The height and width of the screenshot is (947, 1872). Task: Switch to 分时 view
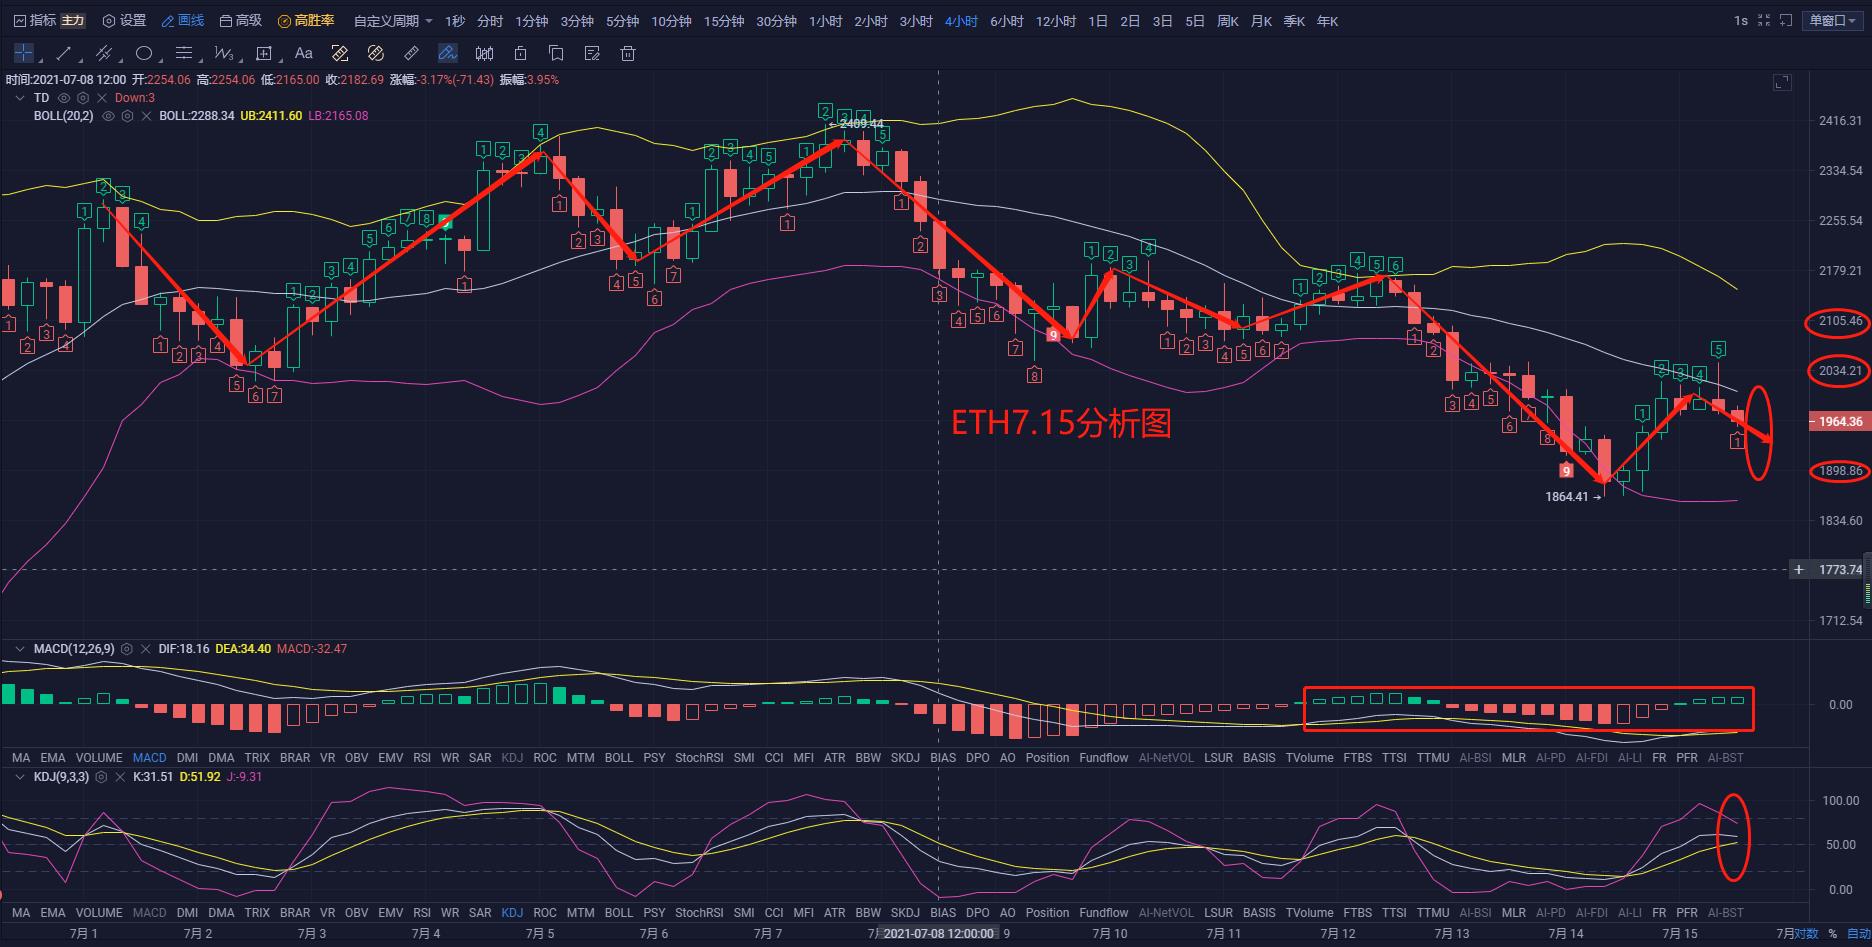point(490,21)
